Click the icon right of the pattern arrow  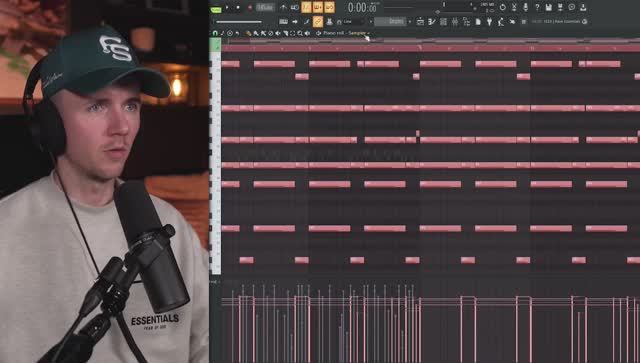420,22
